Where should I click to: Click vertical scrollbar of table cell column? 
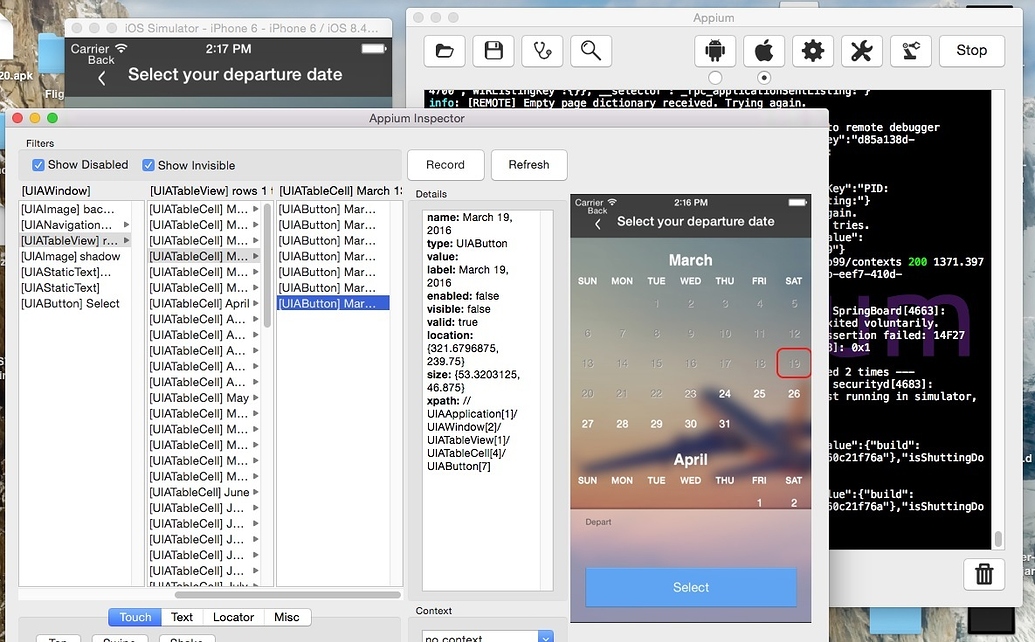point(267,265)
